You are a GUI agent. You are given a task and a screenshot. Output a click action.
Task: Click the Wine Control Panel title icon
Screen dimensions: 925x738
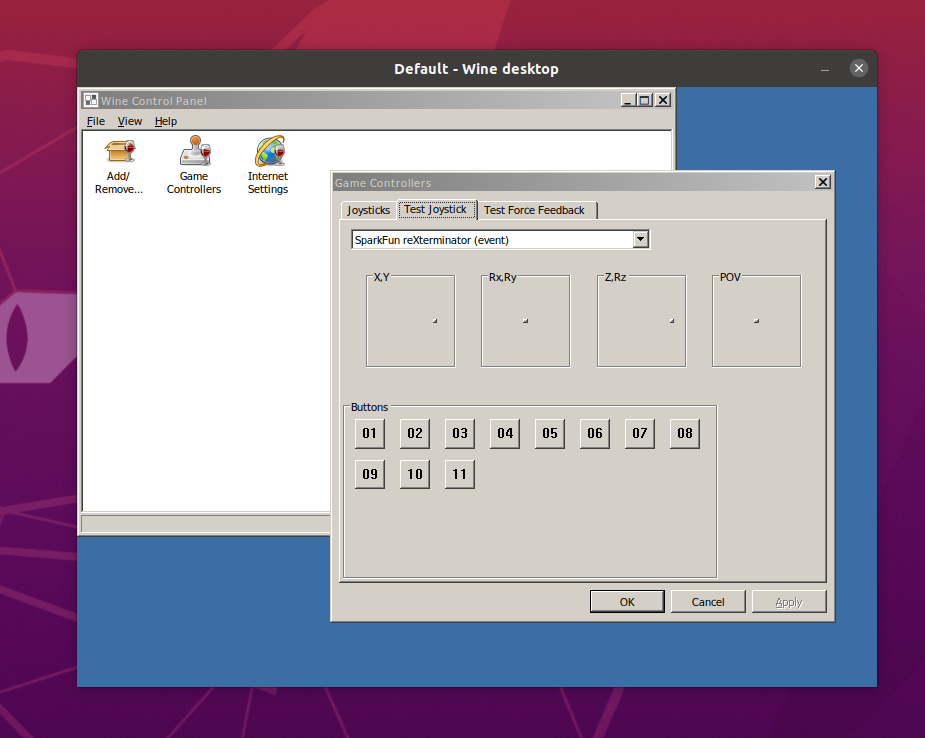tap(91, 100)
